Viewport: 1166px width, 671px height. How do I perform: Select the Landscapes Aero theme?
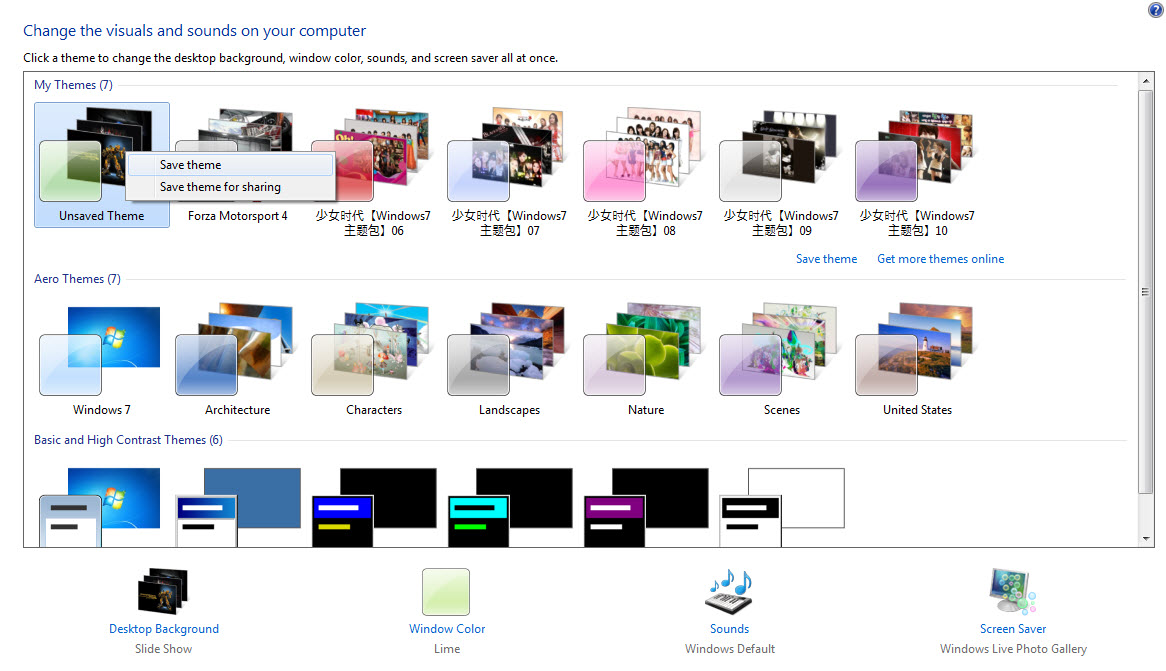[x=509, y=361]
